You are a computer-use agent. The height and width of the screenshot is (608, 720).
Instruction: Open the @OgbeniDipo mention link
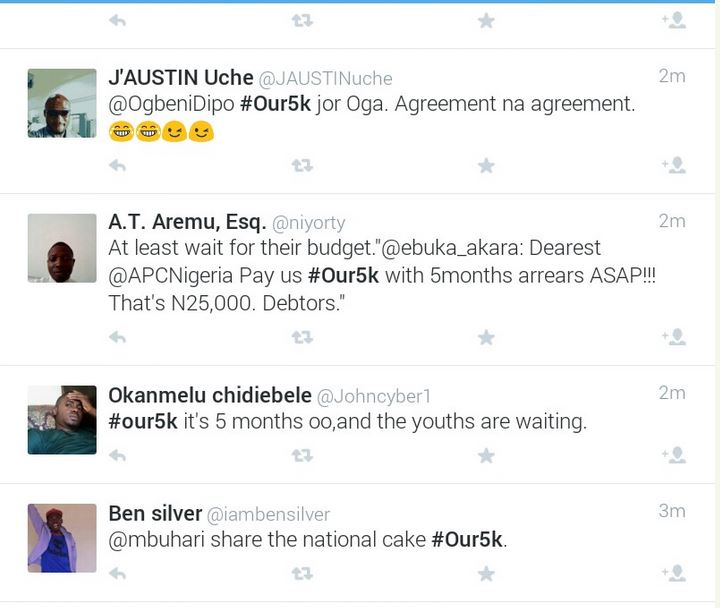171,105
